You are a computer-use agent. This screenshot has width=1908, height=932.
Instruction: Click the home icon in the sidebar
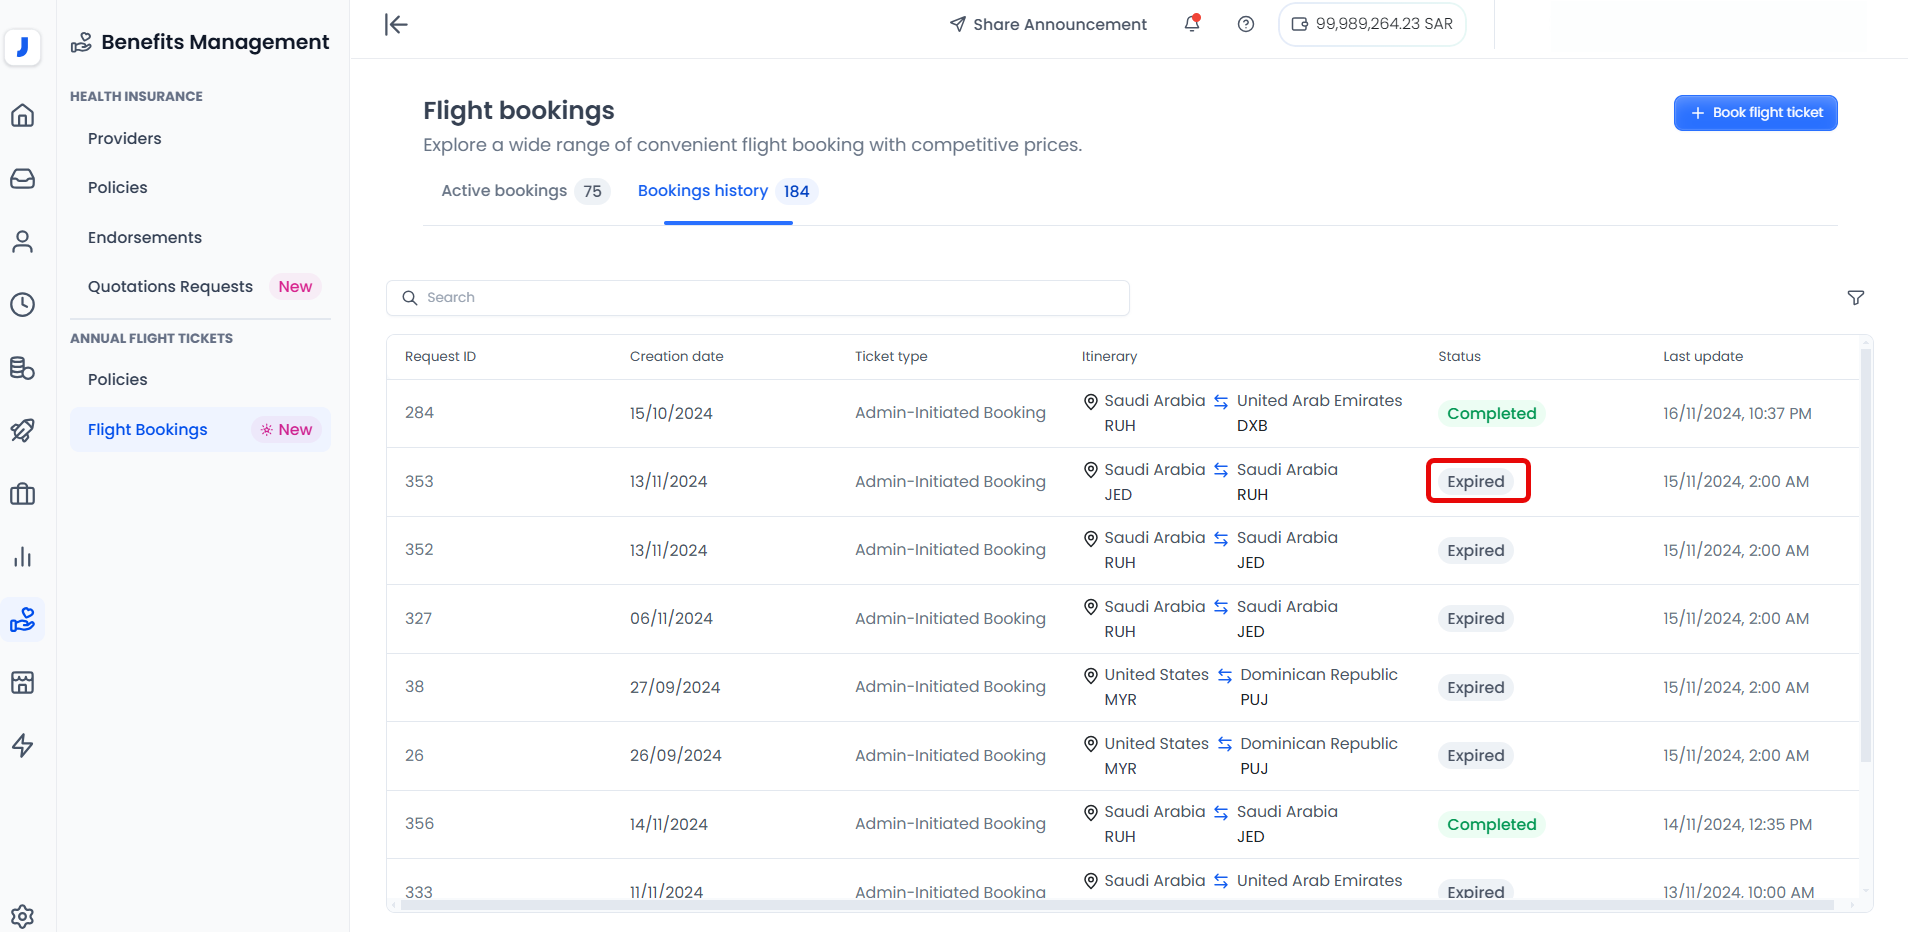point(22,116)
